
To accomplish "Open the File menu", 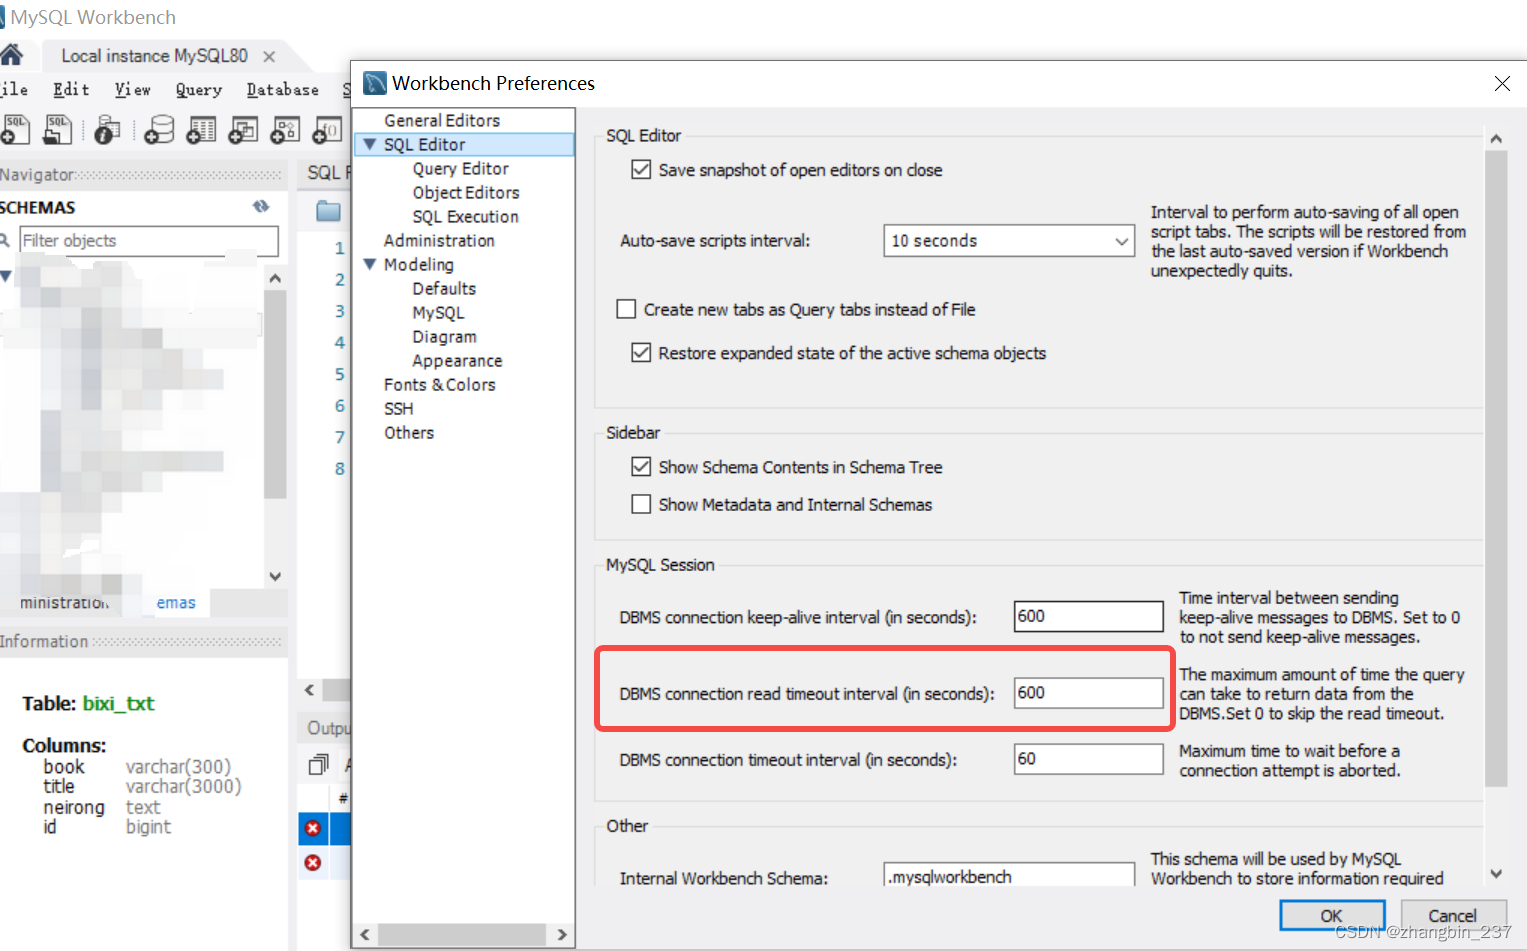I will point(14,89).
